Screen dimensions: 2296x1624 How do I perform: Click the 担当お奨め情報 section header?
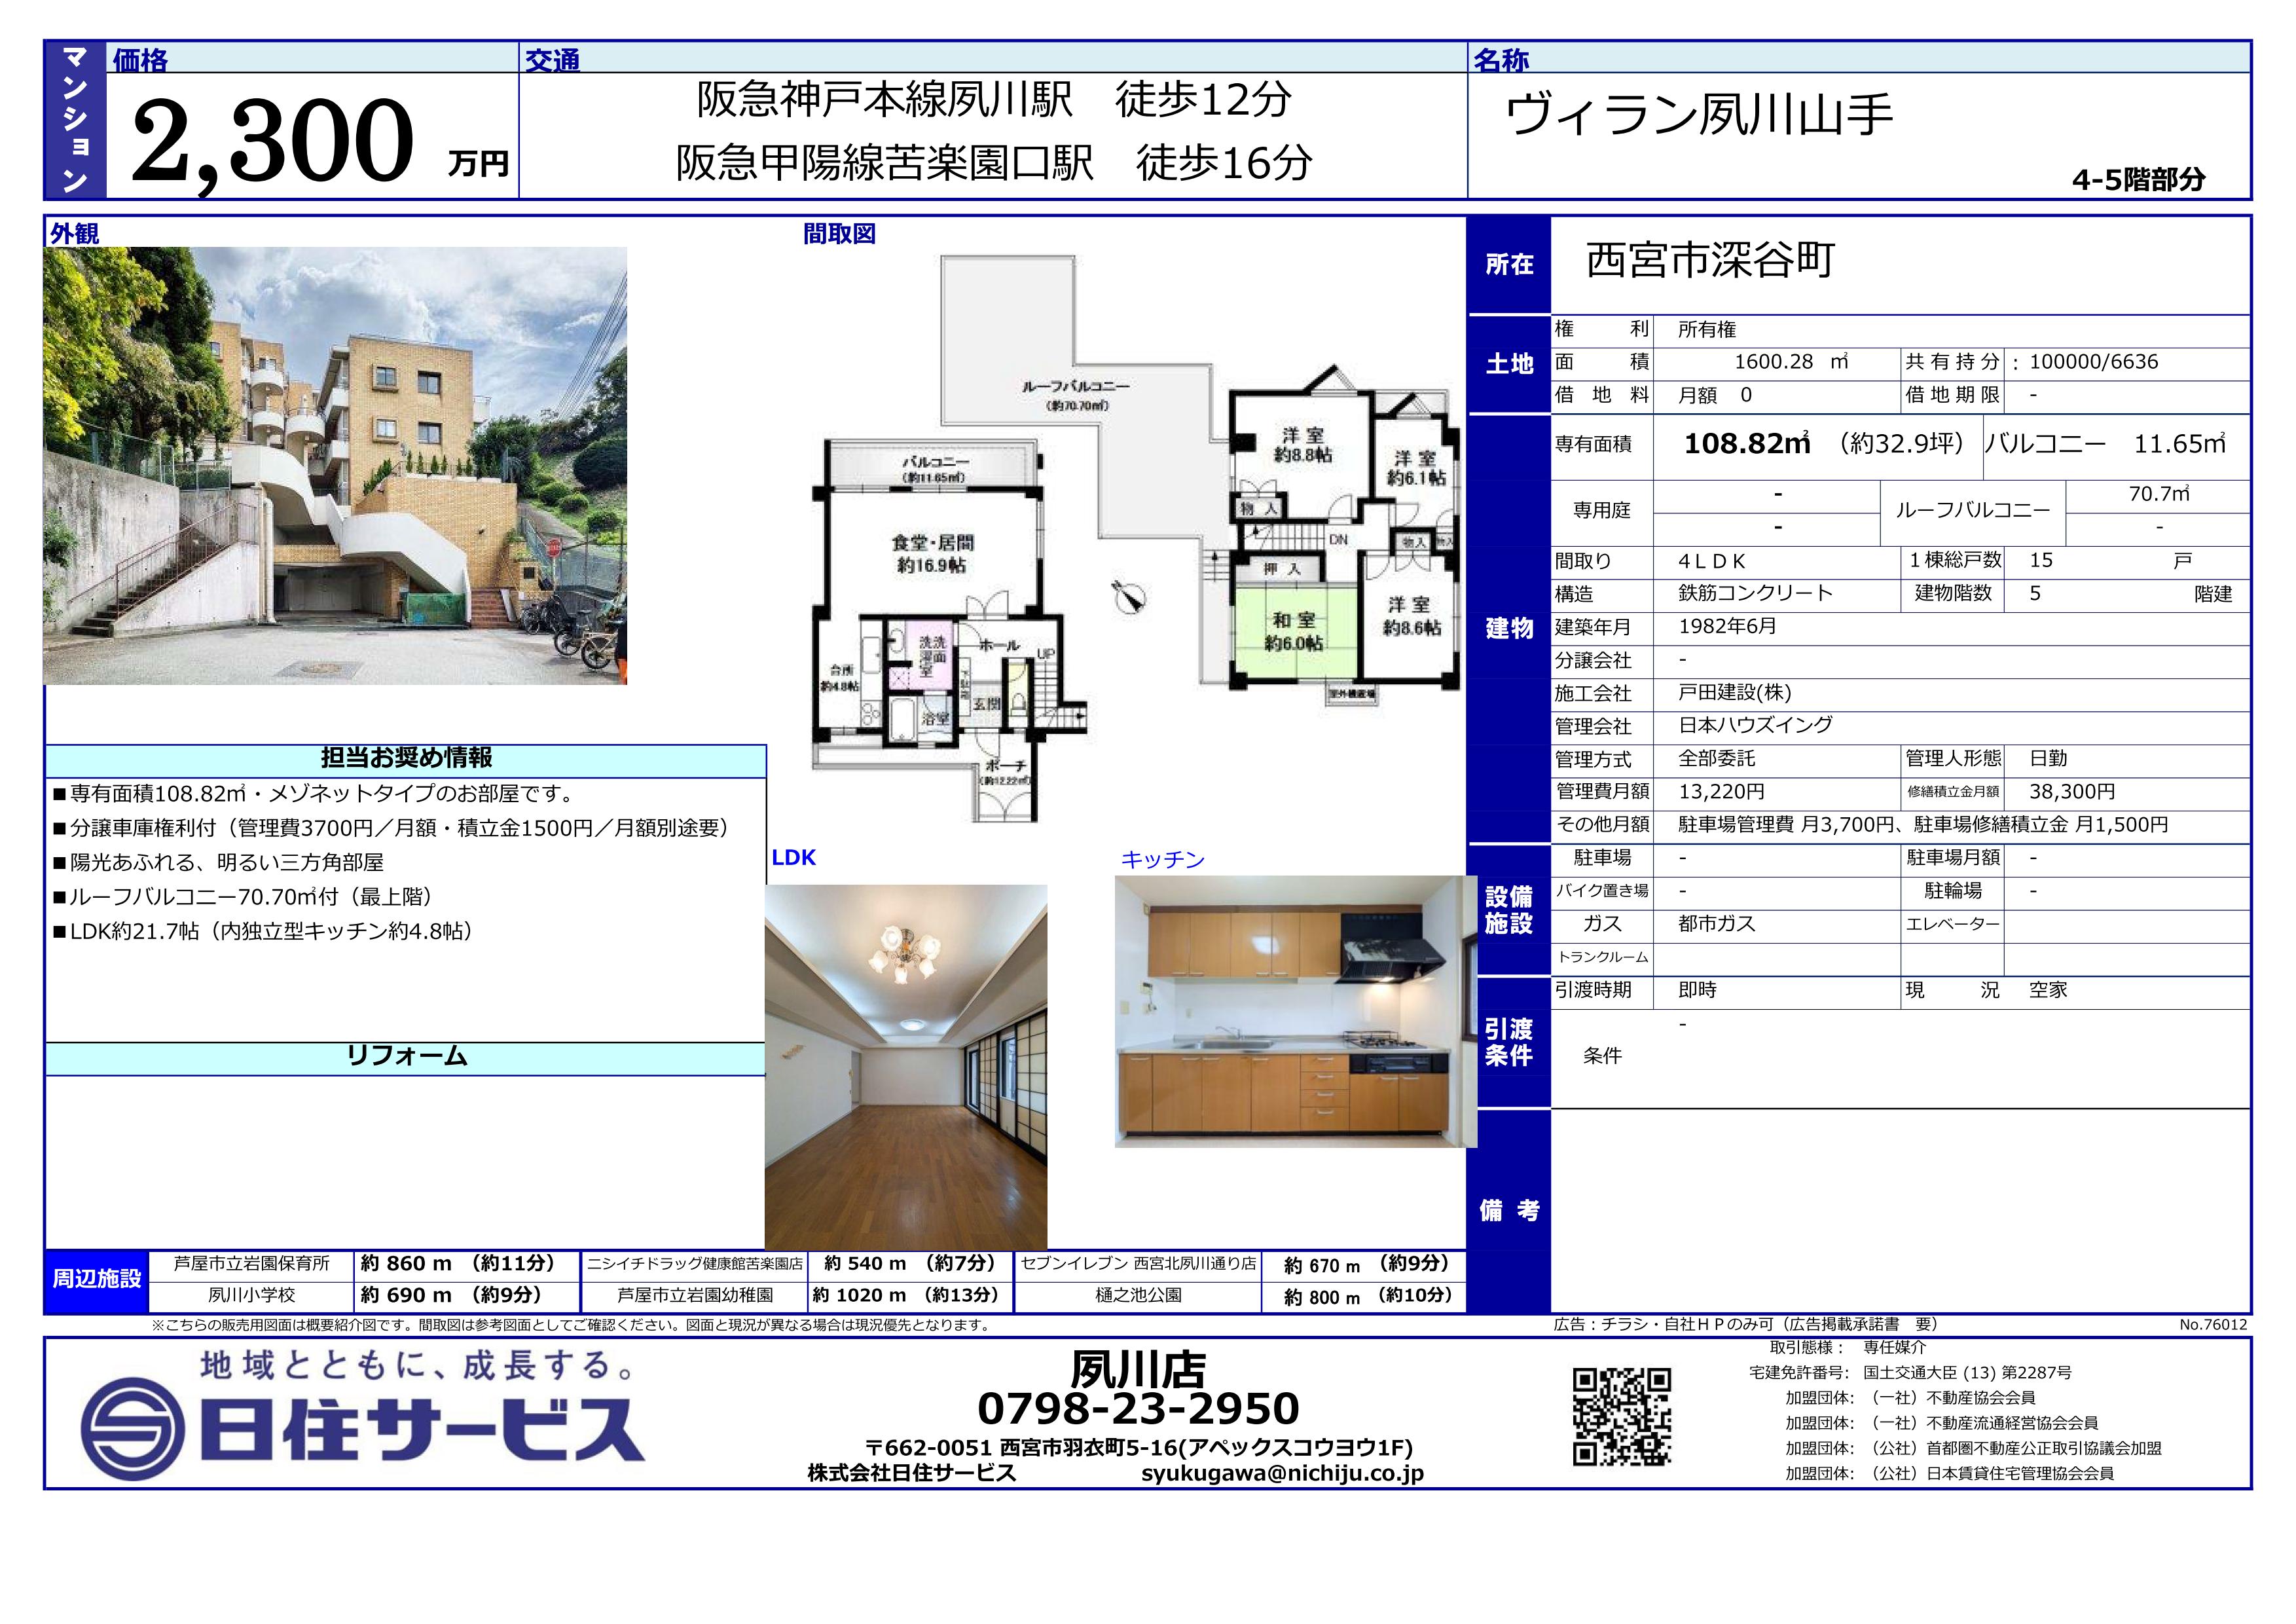point(406,759)
